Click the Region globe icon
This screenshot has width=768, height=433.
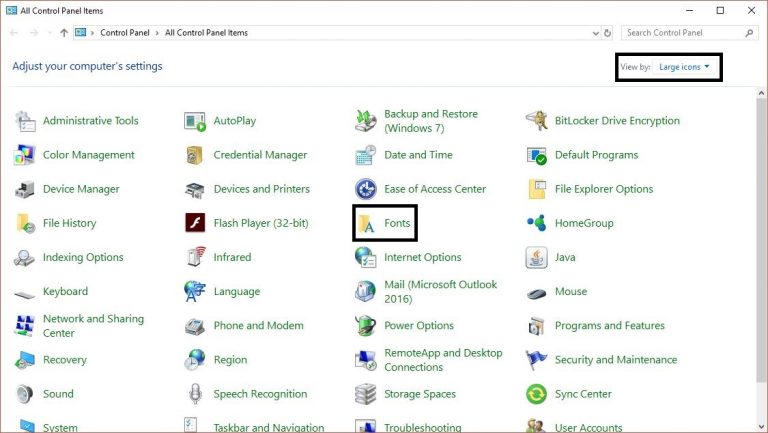point(195,361)
